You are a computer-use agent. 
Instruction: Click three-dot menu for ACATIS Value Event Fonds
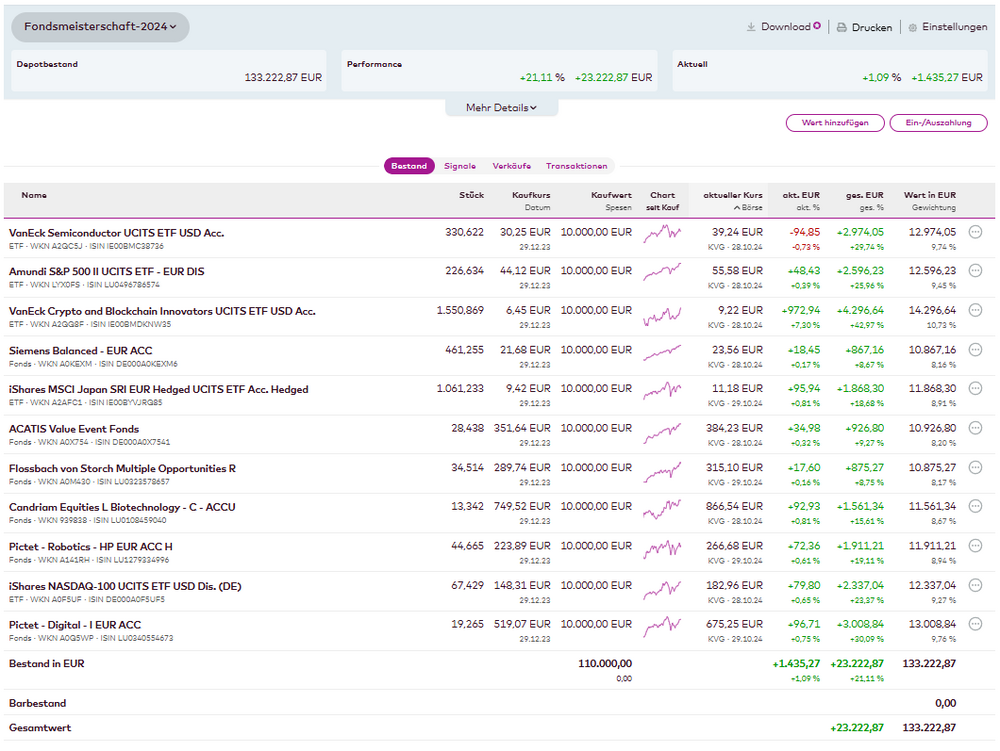[976, 429]
